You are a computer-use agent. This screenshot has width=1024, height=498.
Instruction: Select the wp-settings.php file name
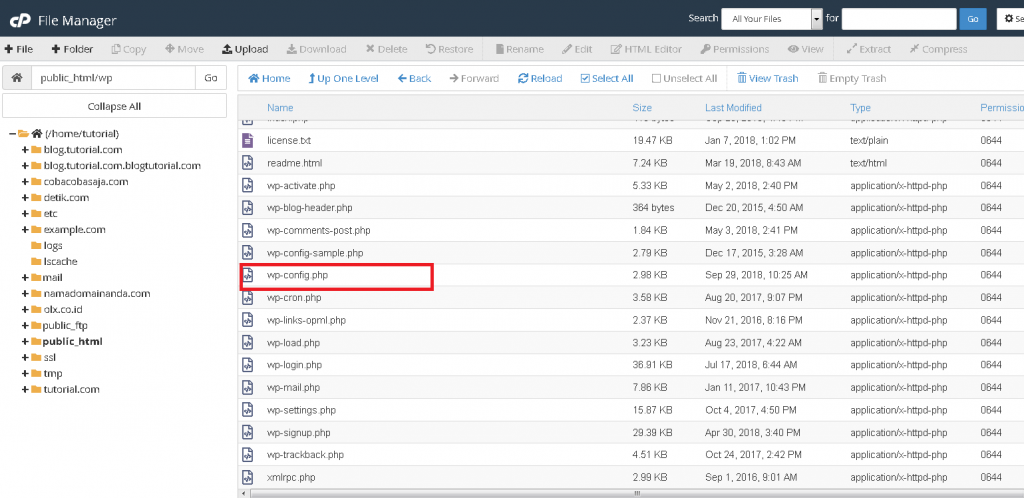(301, 410)
